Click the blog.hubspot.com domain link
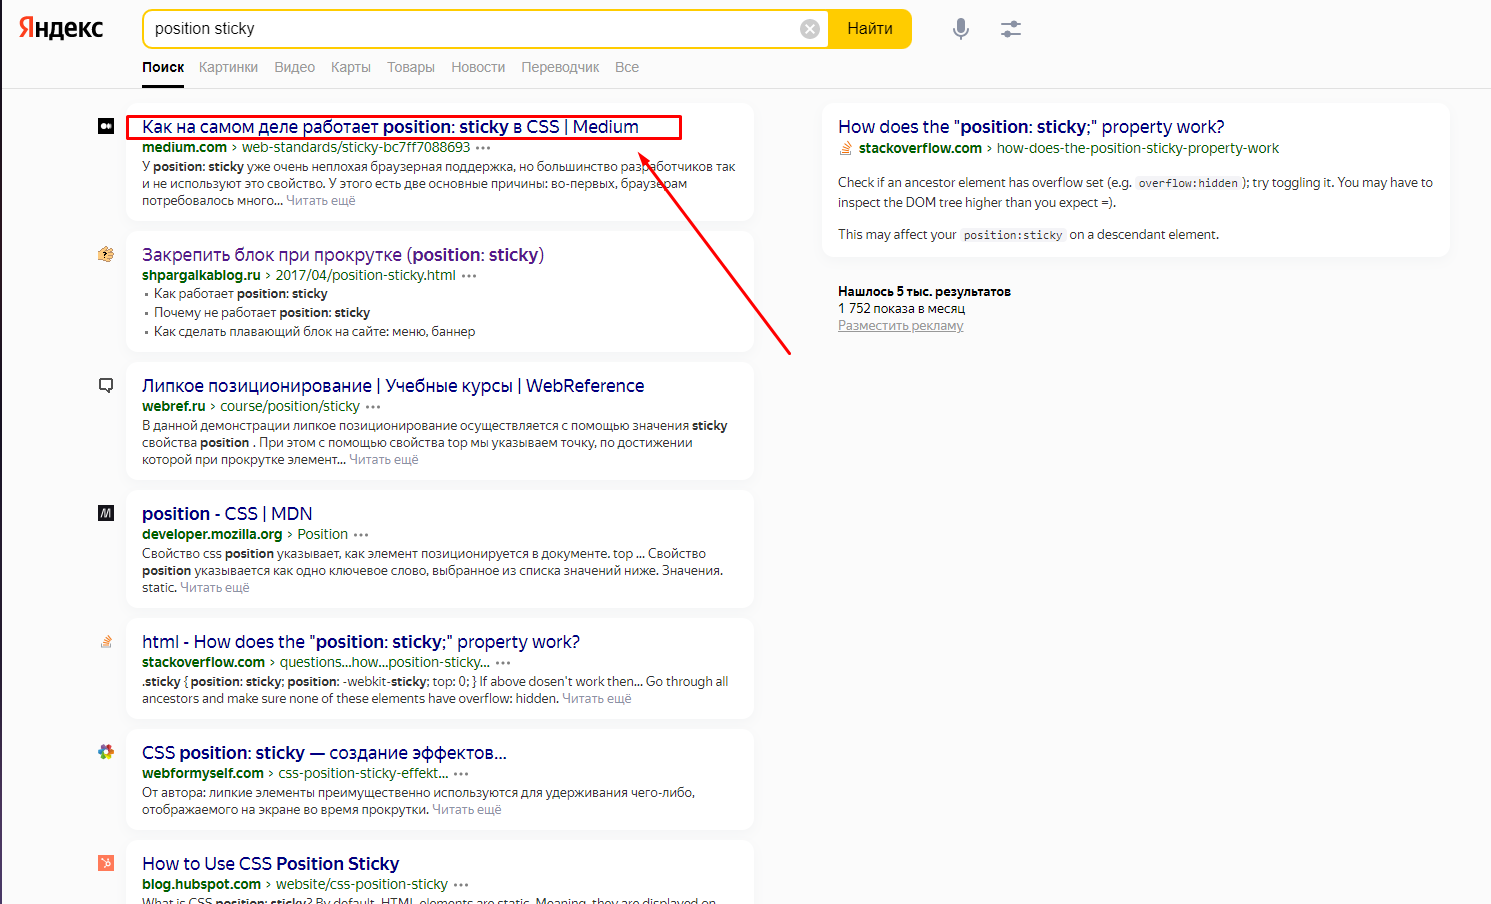The height and width of the screenshot is (904, 1491). coord(201,885)
